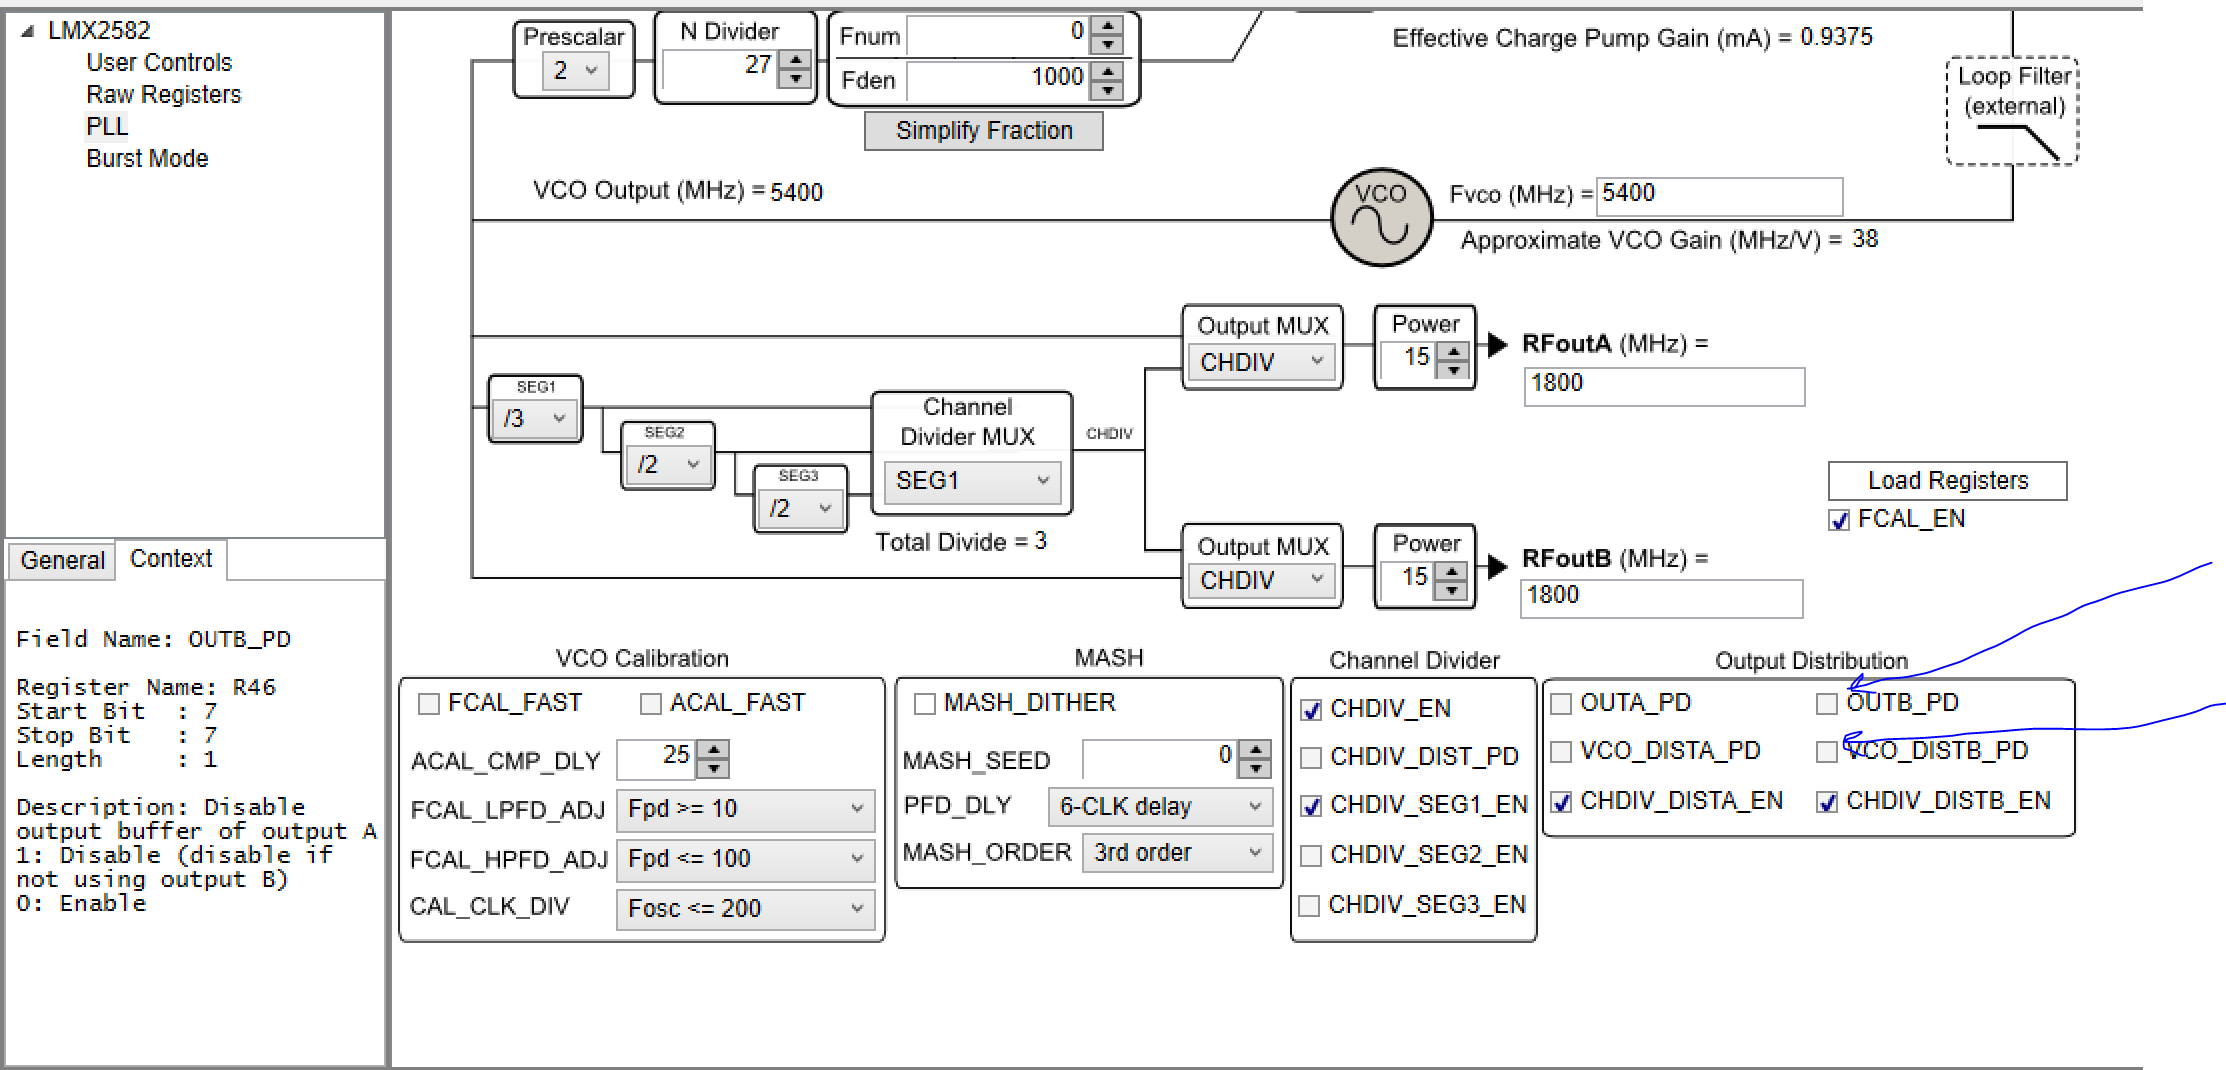This screenshot has height=1070, width=2226.
Task: Click the MASH_SEED value field
Action: (1160, 759)
